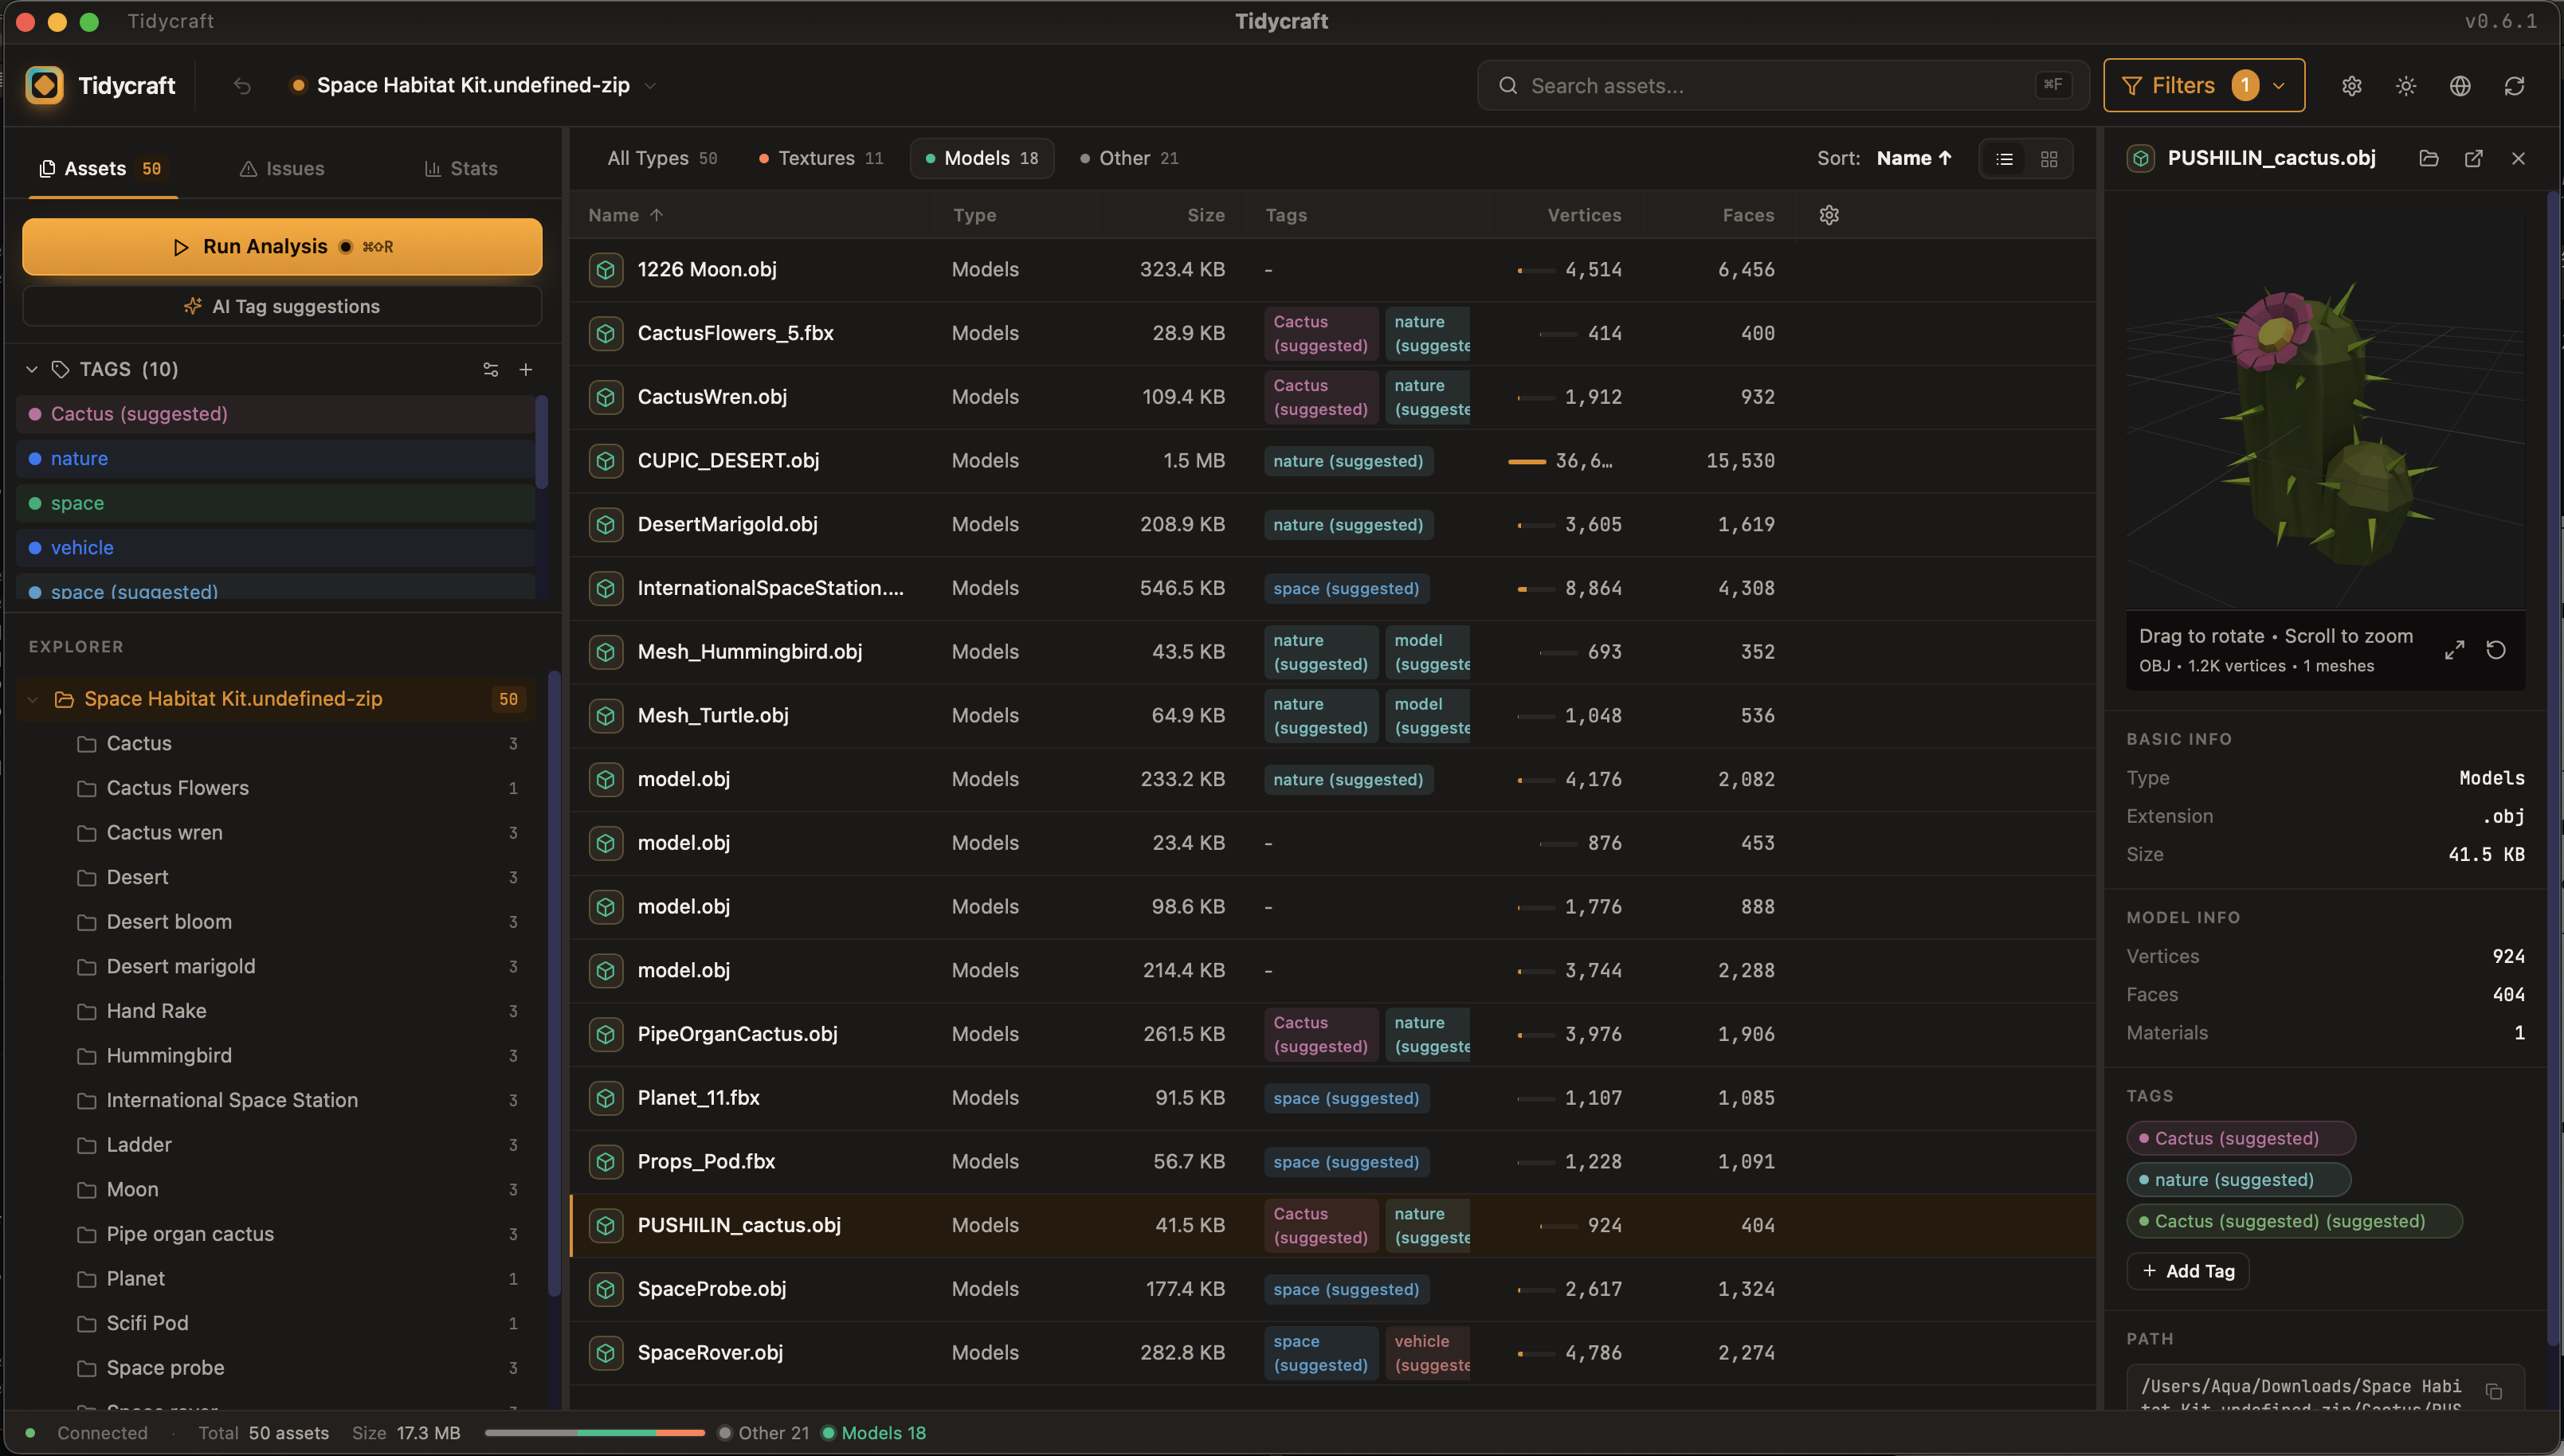
Task: Switch to the Issues tab
Action: 282,168
